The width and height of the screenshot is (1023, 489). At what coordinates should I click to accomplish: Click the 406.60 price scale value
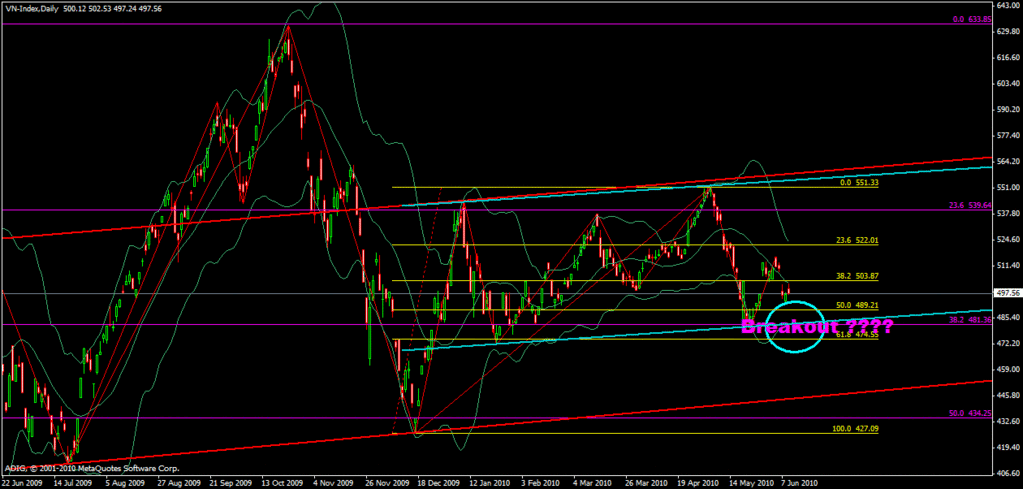[x=1007, y=472]
